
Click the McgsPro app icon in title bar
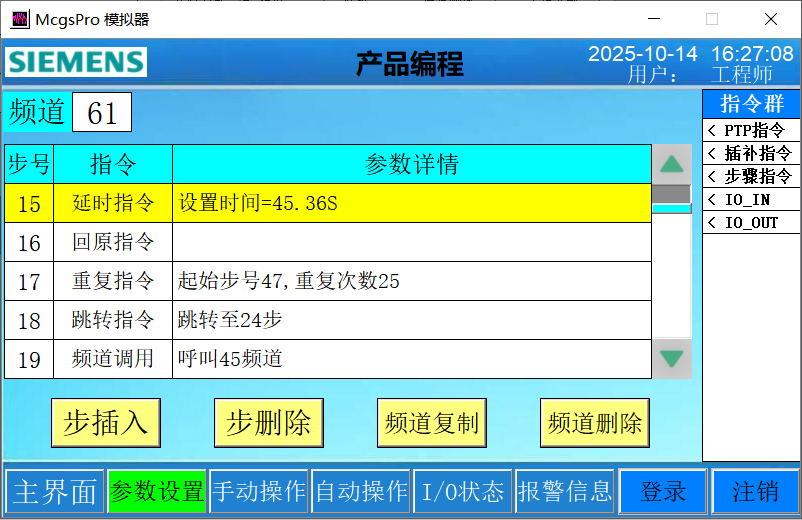19,19
